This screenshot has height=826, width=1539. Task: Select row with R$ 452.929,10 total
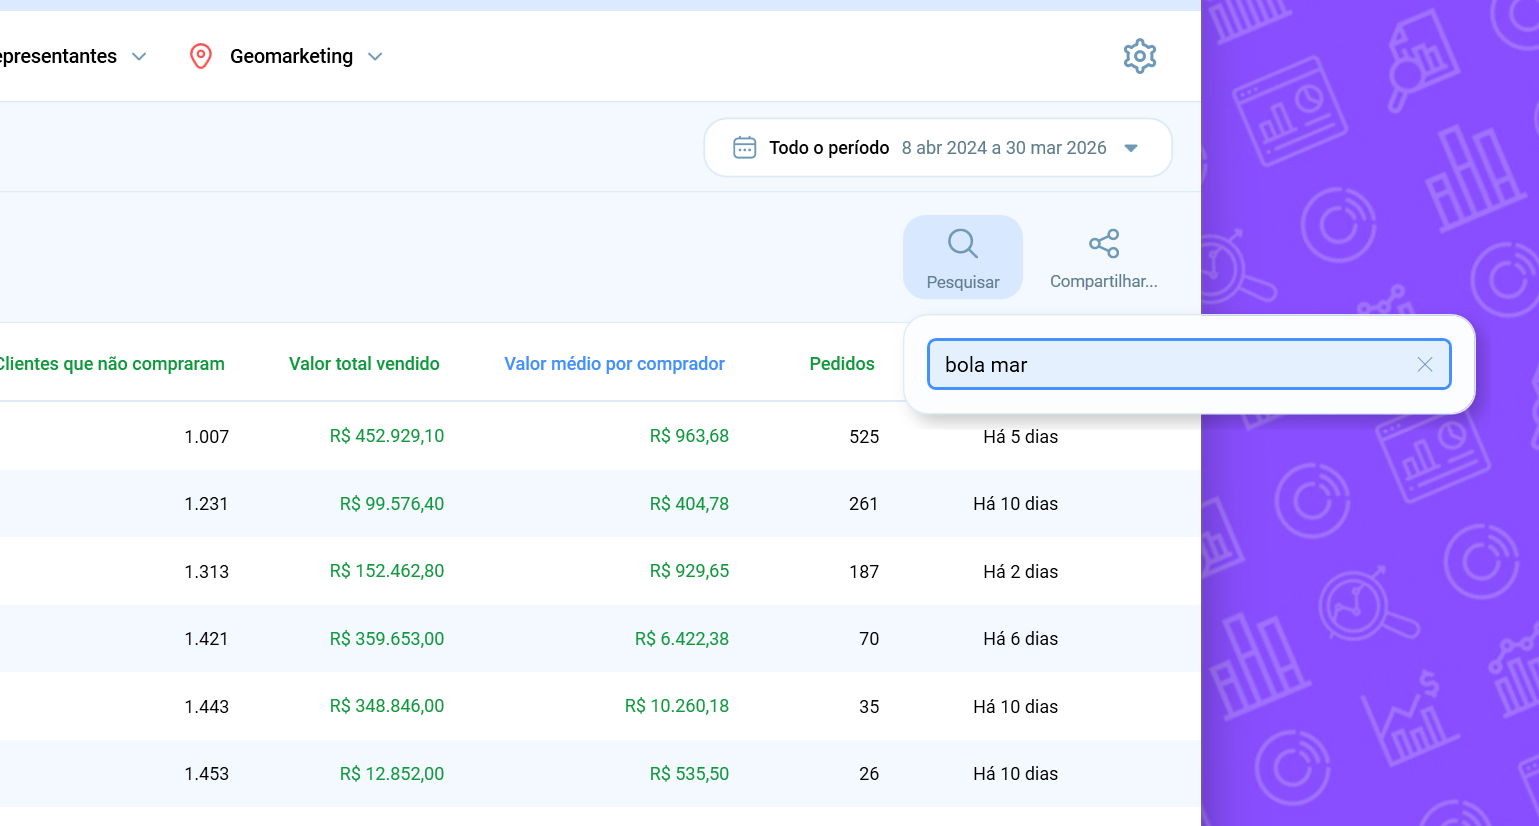(387, 436)
